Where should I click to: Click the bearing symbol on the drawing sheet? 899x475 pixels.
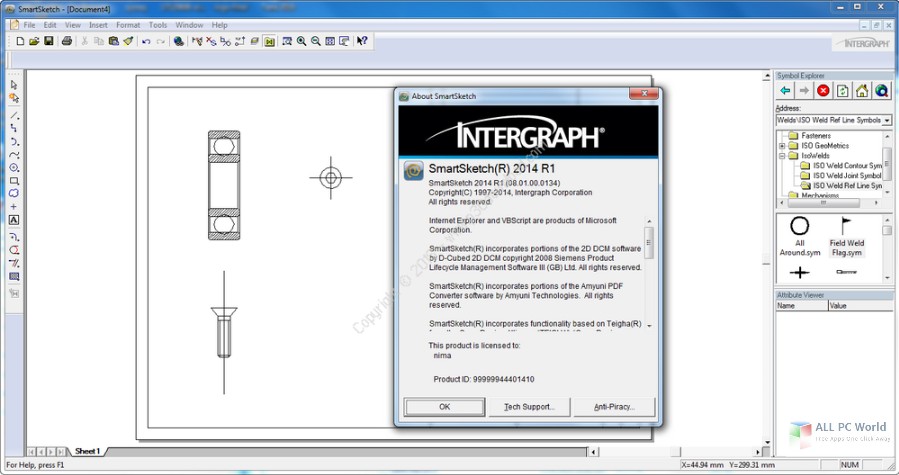click(x=224, y=185)
